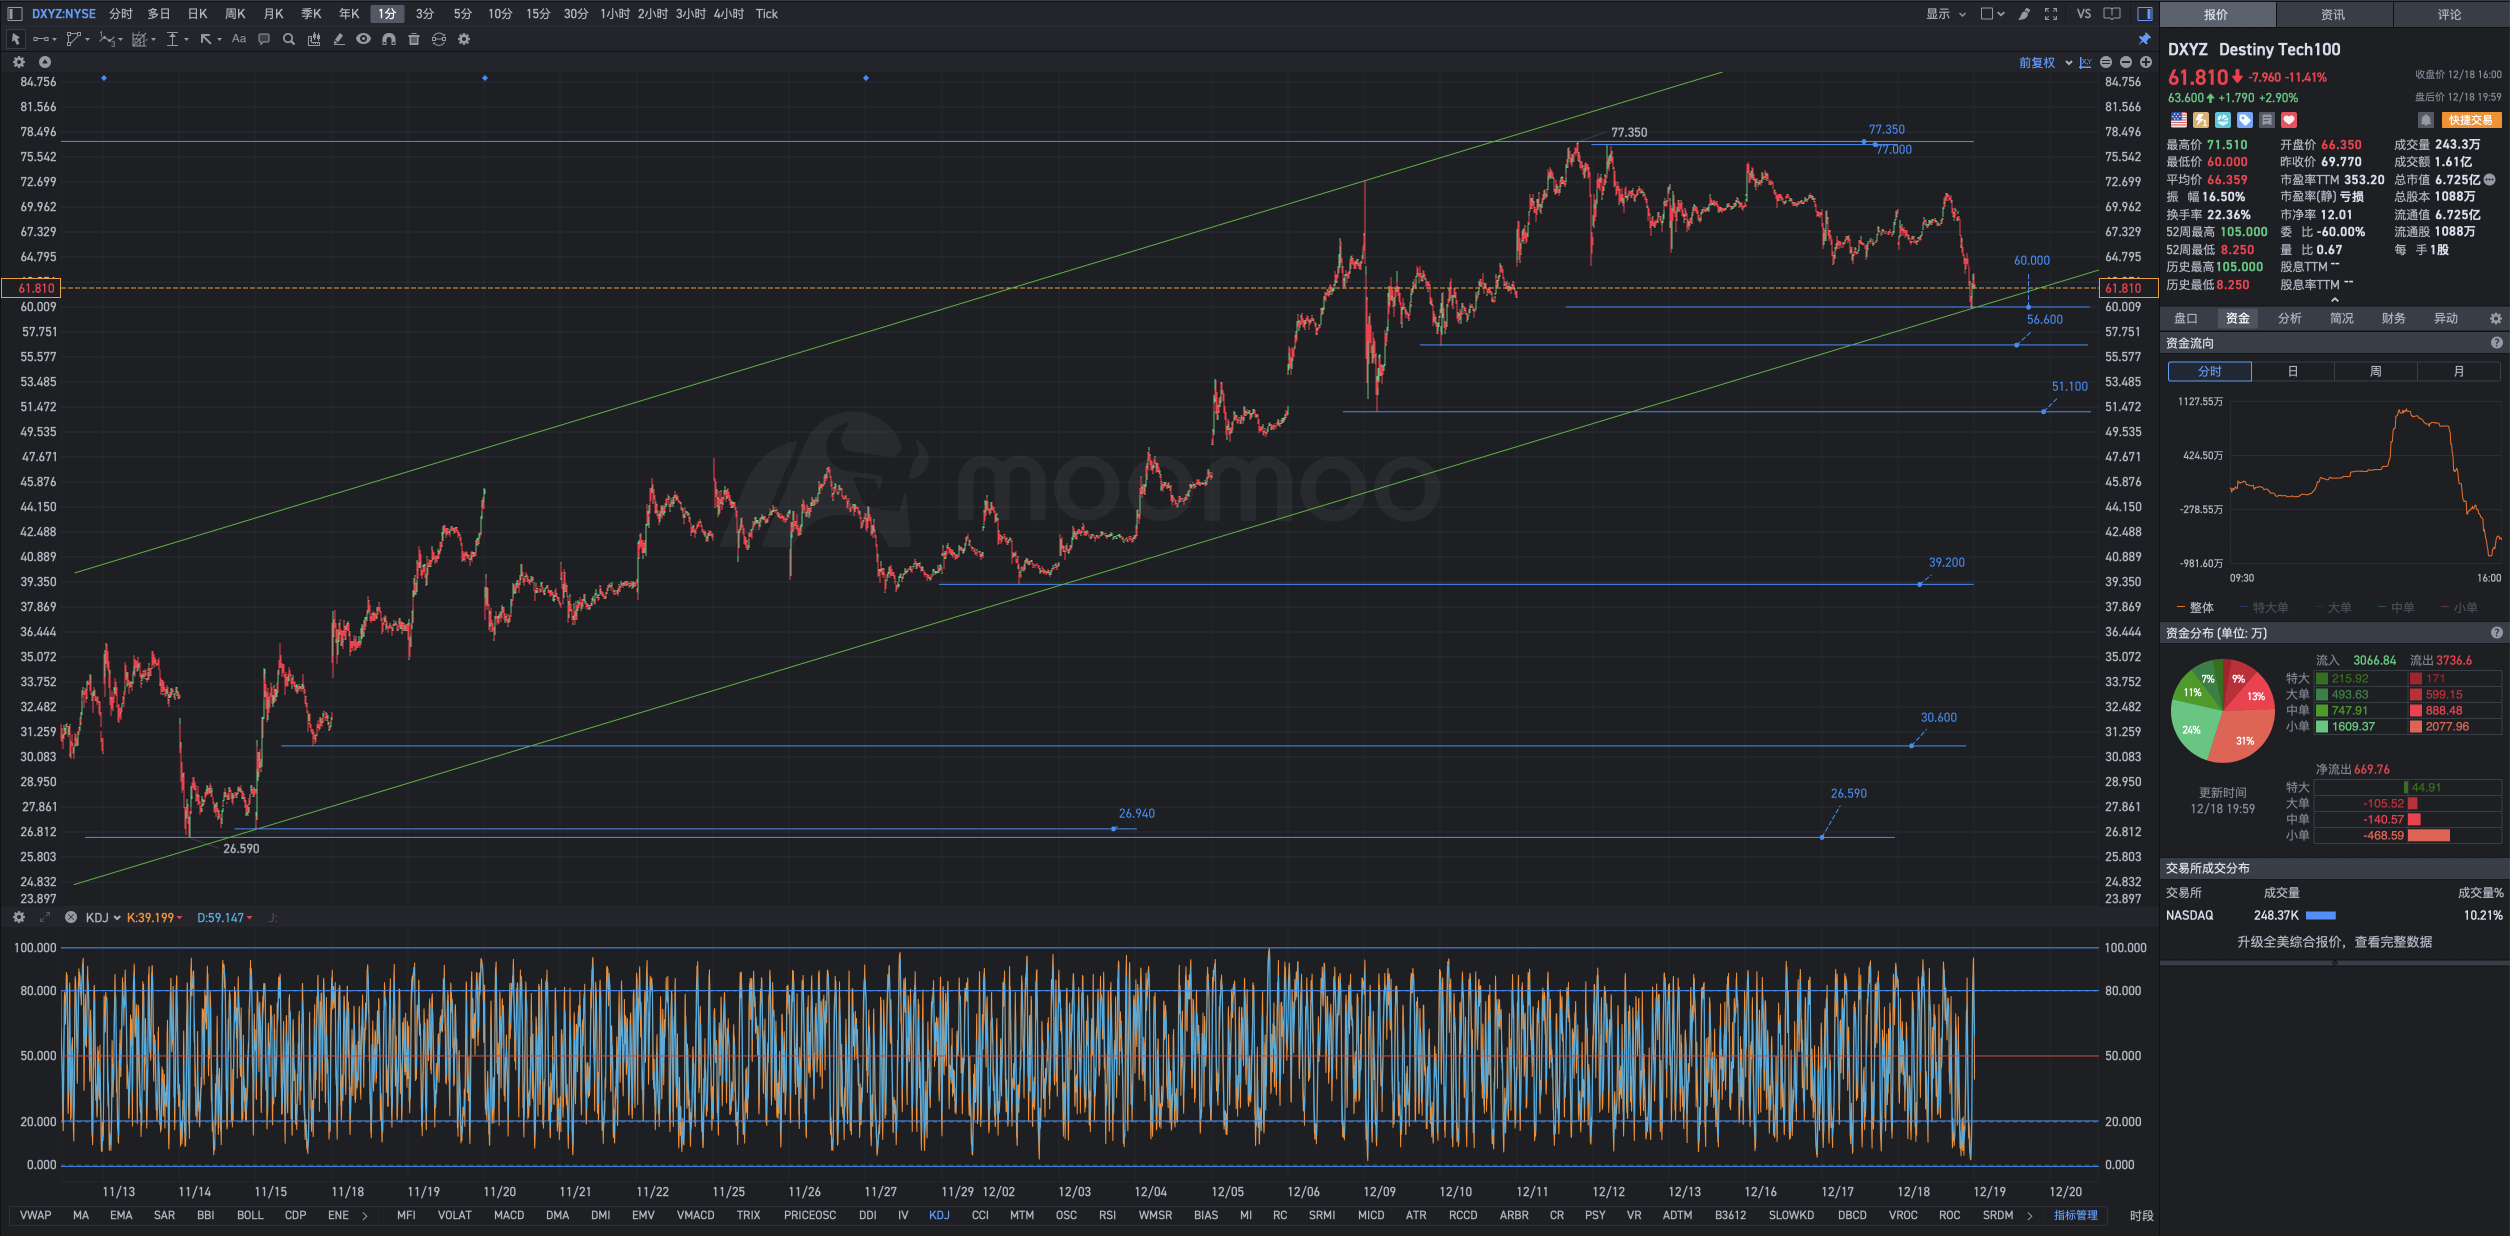Open drawing toolbar settings gear
The width and height of the screenshot is (2510, 1236).
pos(464,39)
